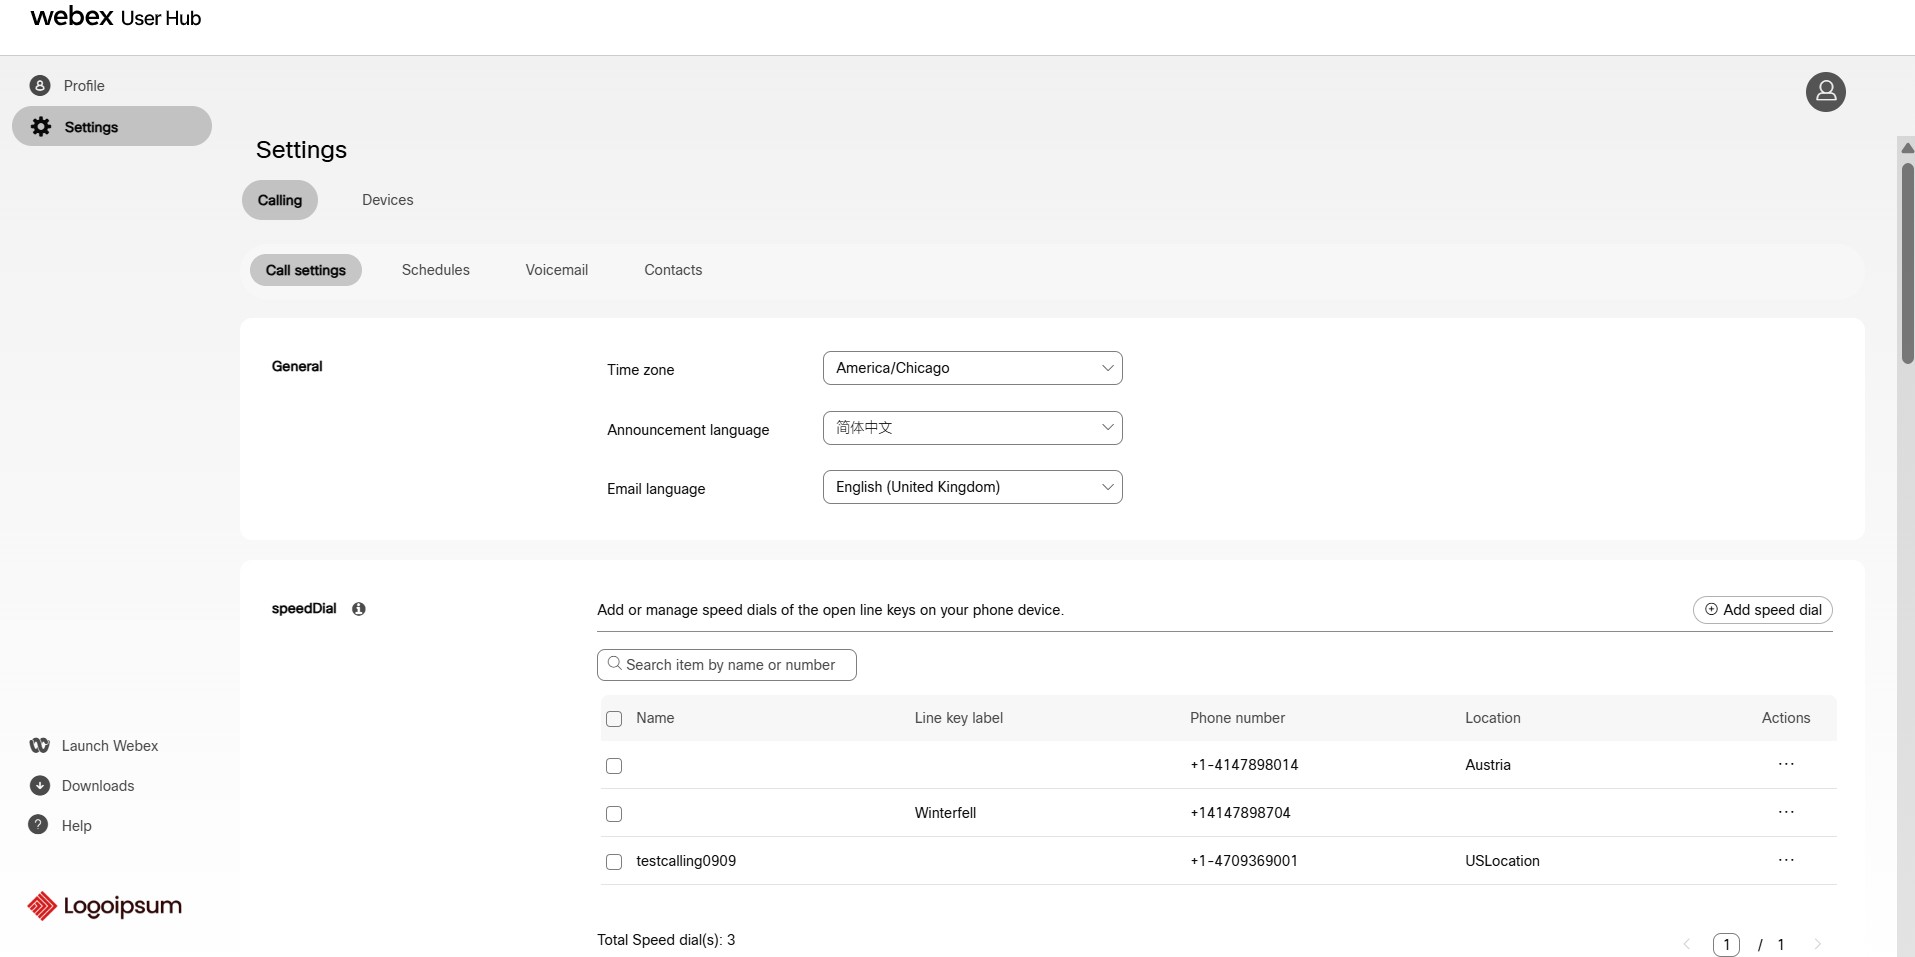Open the Email language dropdown
Viewport: 1915px width, 957px height.
972,487
